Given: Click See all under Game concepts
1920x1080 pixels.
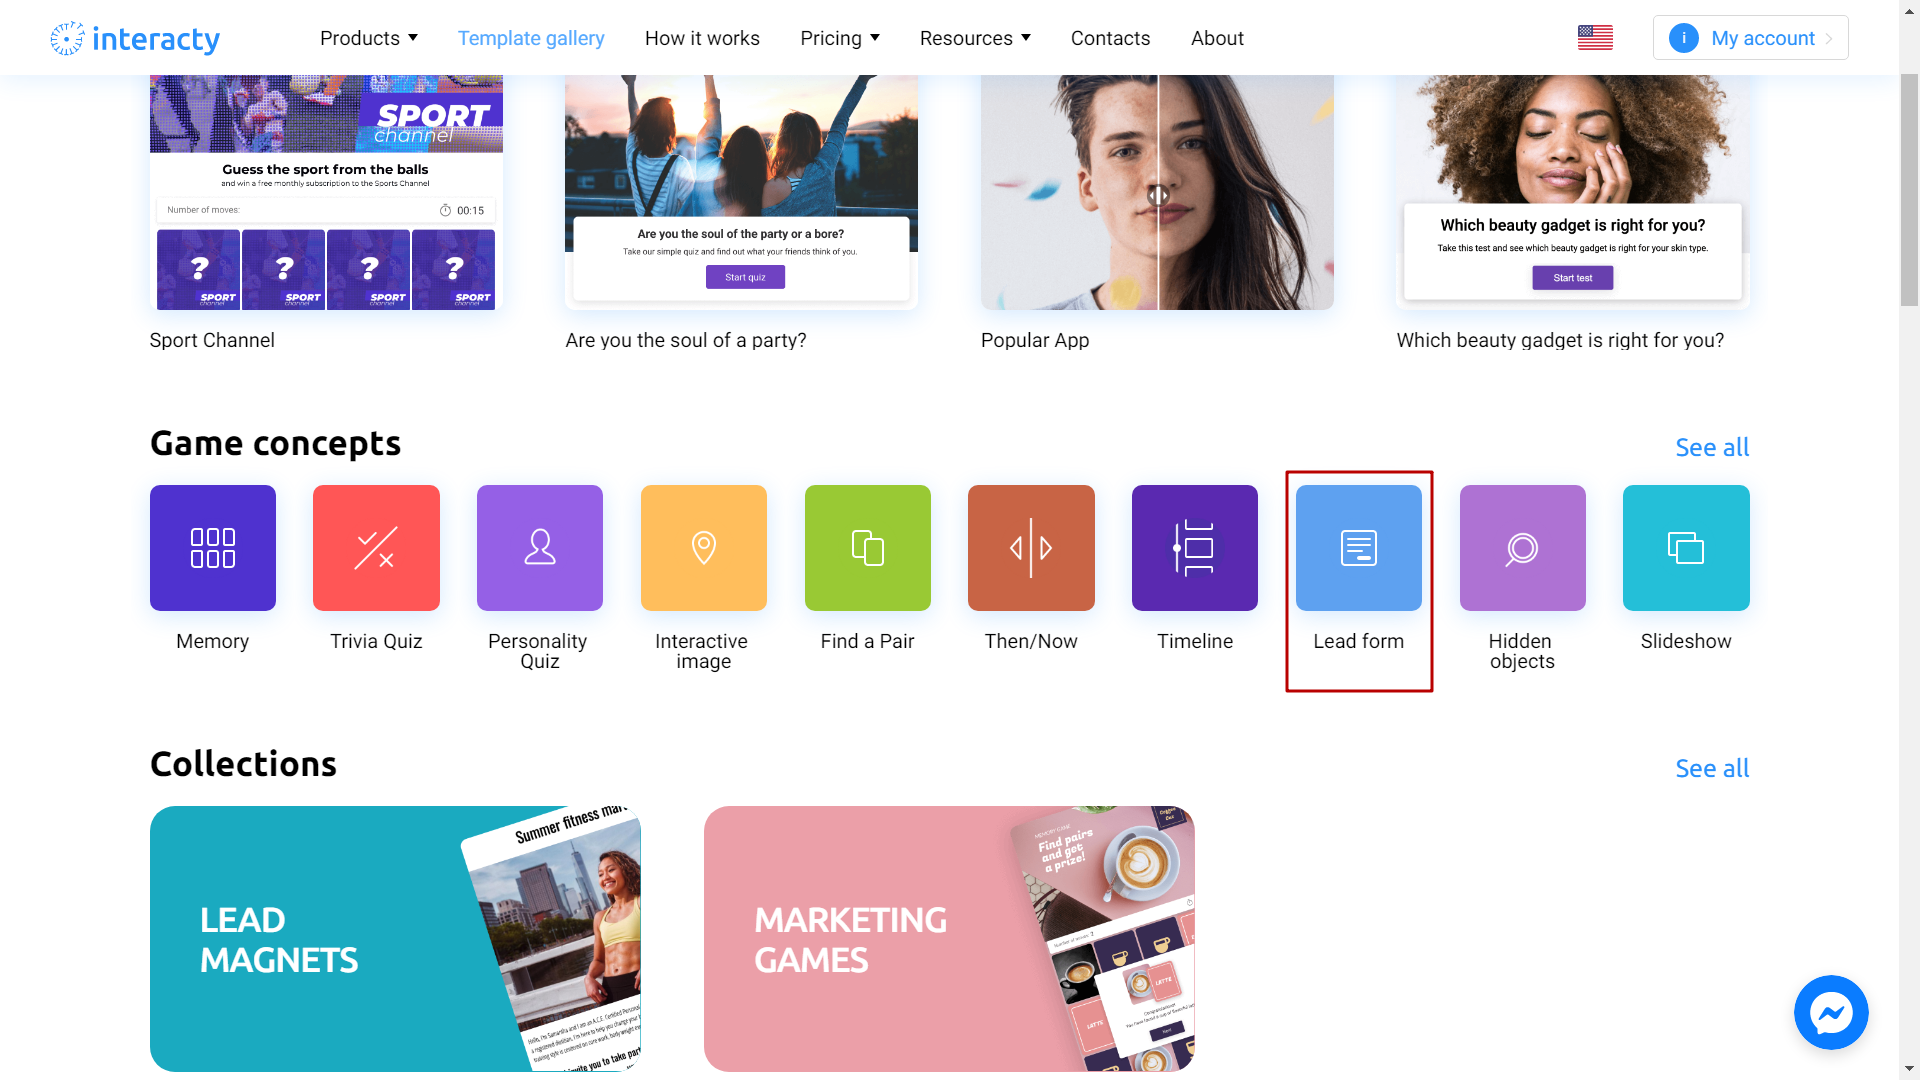Looking at the screenshot, I should click(1712, 447).
